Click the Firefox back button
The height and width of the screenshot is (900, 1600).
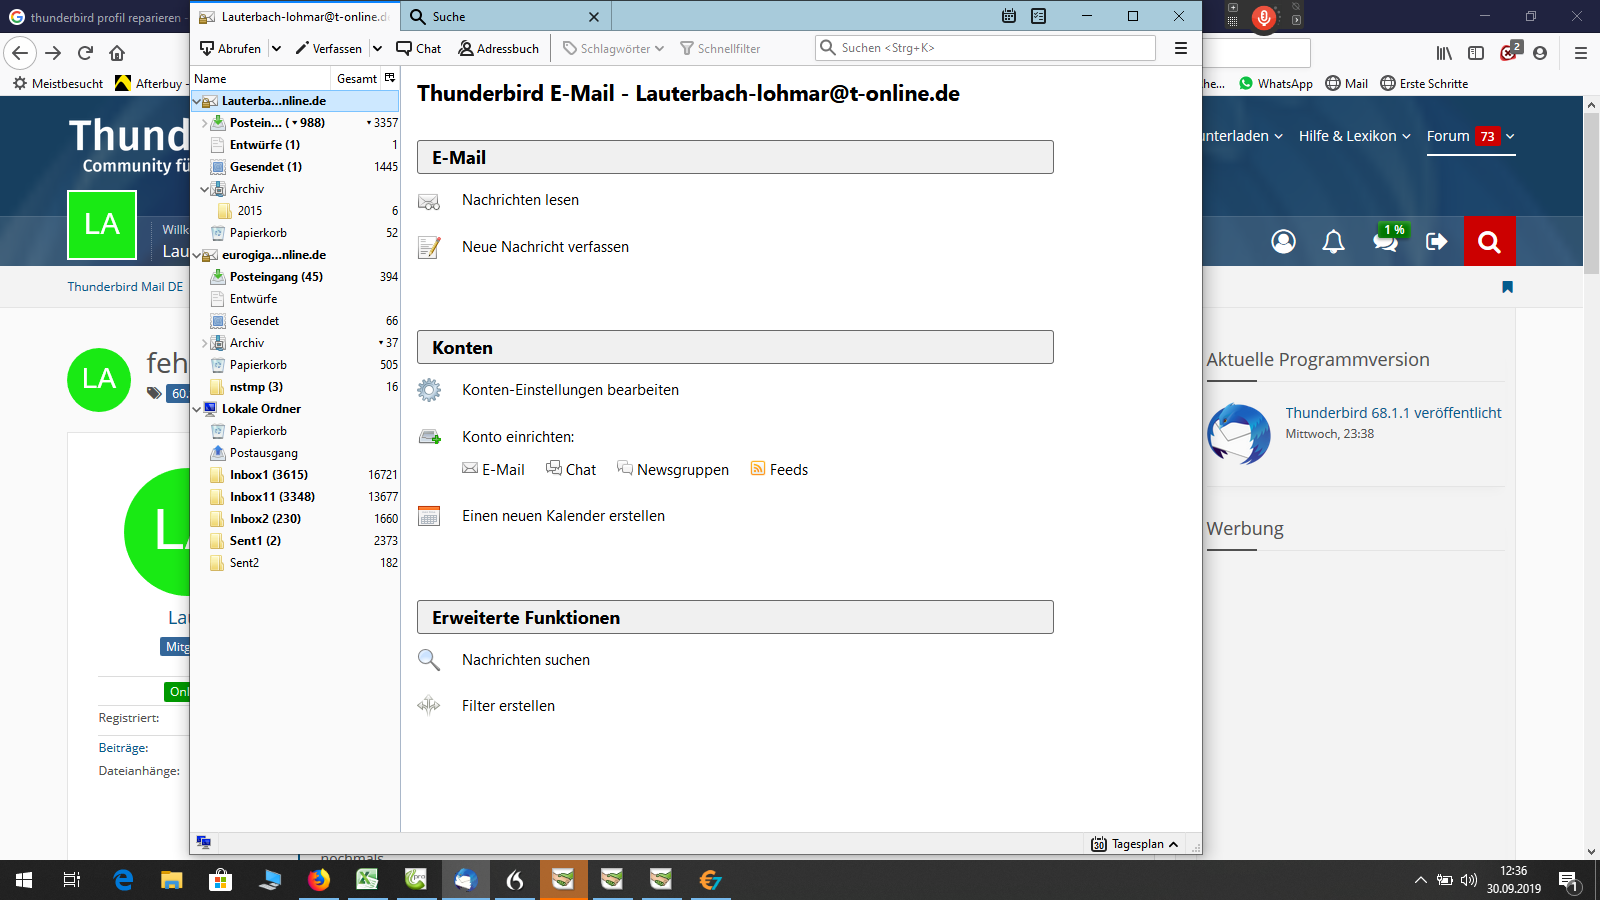click(x=20, y=53)
